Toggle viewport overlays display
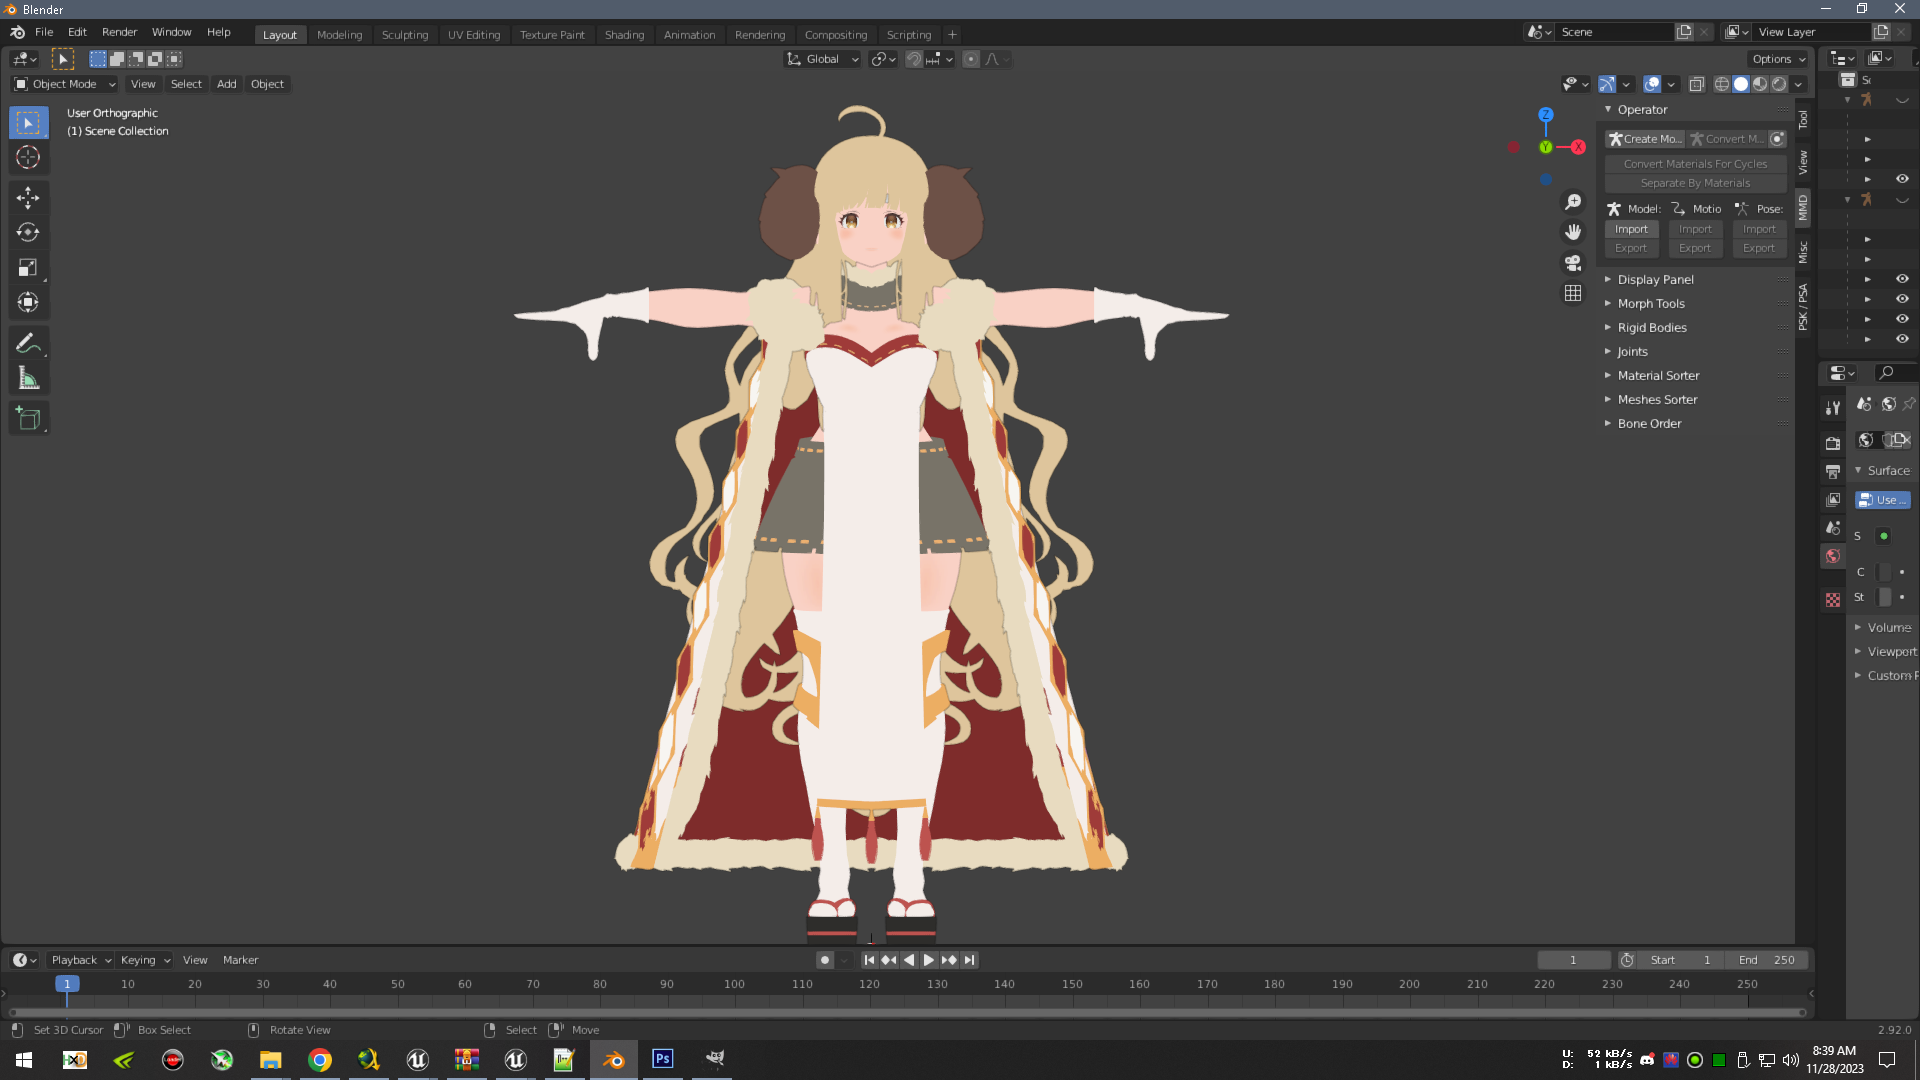The height and width of the screenshot is (1080, 1920). [1652, 84]
